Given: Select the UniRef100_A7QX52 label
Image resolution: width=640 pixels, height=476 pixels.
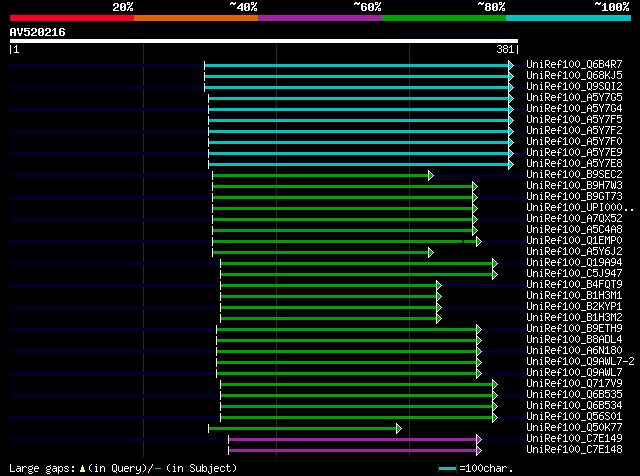Looking at the screenshot, I should [574, 219].
